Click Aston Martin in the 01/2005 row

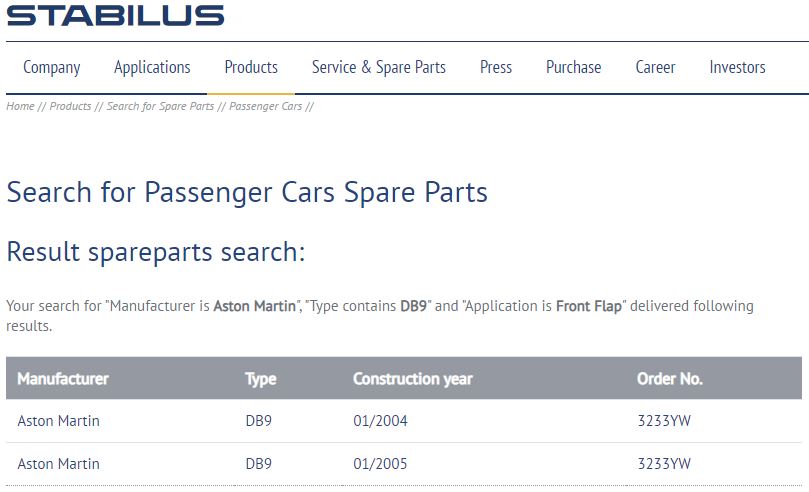[59, 464]
